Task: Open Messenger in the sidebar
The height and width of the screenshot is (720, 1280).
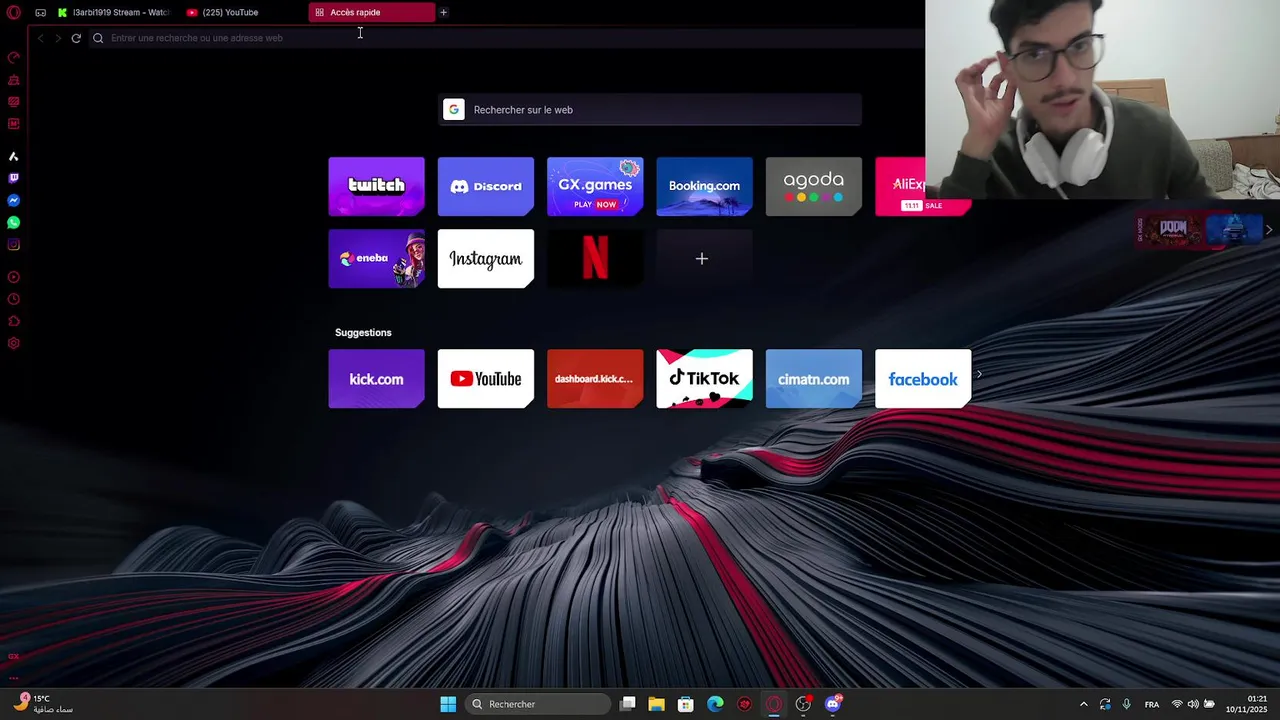Action: pos(14,201)
